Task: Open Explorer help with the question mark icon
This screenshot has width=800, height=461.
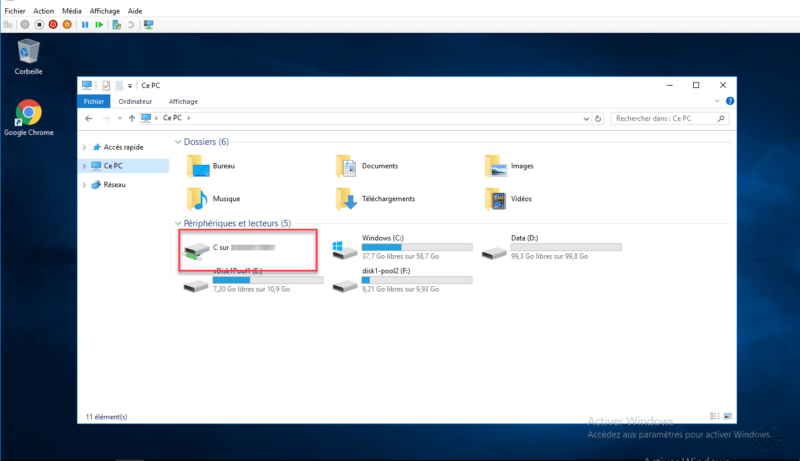Action: pyautogui.click(x=730, y=101)
